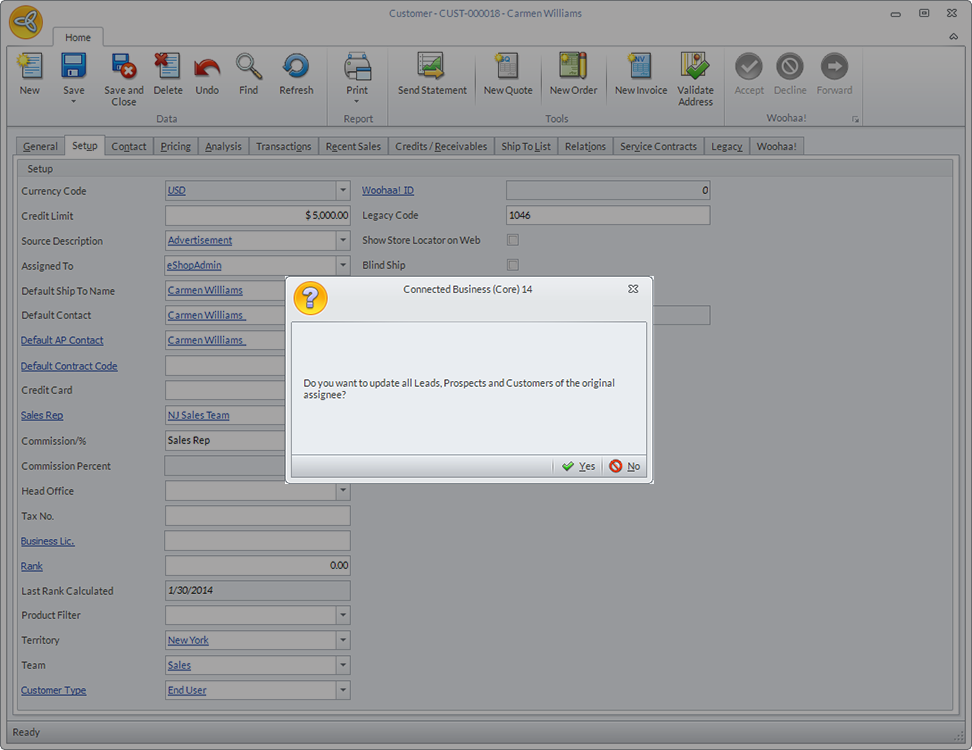The width and height of the screenshot is (972, 750).
Task: Click the Send Statement icon
Action: click(x=432, y=68)
